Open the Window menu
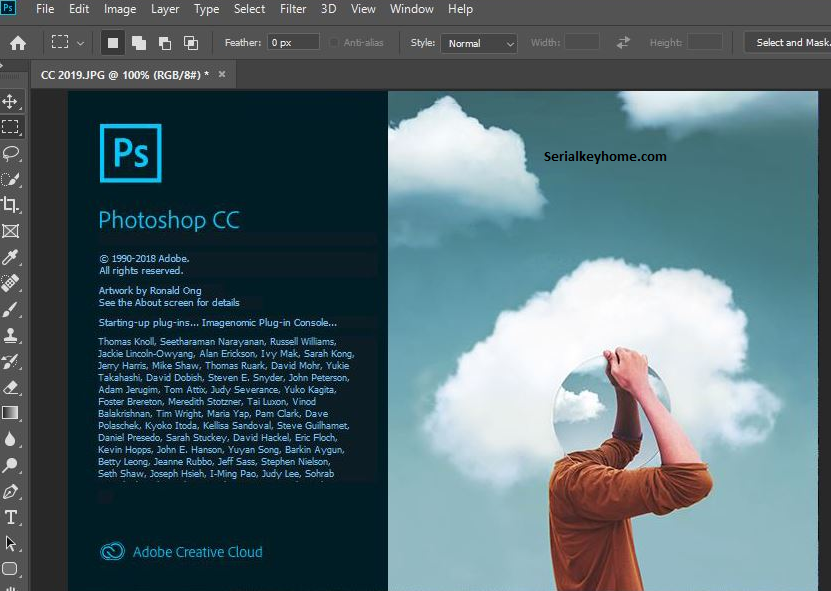The image size is (831, 591). (412, 9)
